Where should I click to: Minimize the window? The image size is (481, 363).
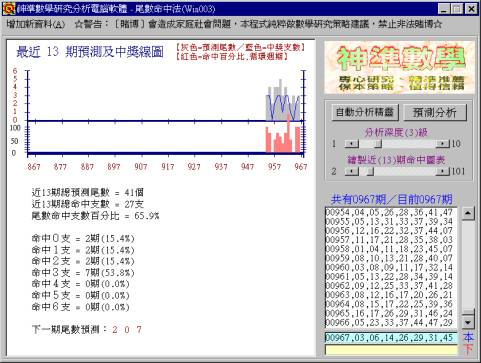444,9
